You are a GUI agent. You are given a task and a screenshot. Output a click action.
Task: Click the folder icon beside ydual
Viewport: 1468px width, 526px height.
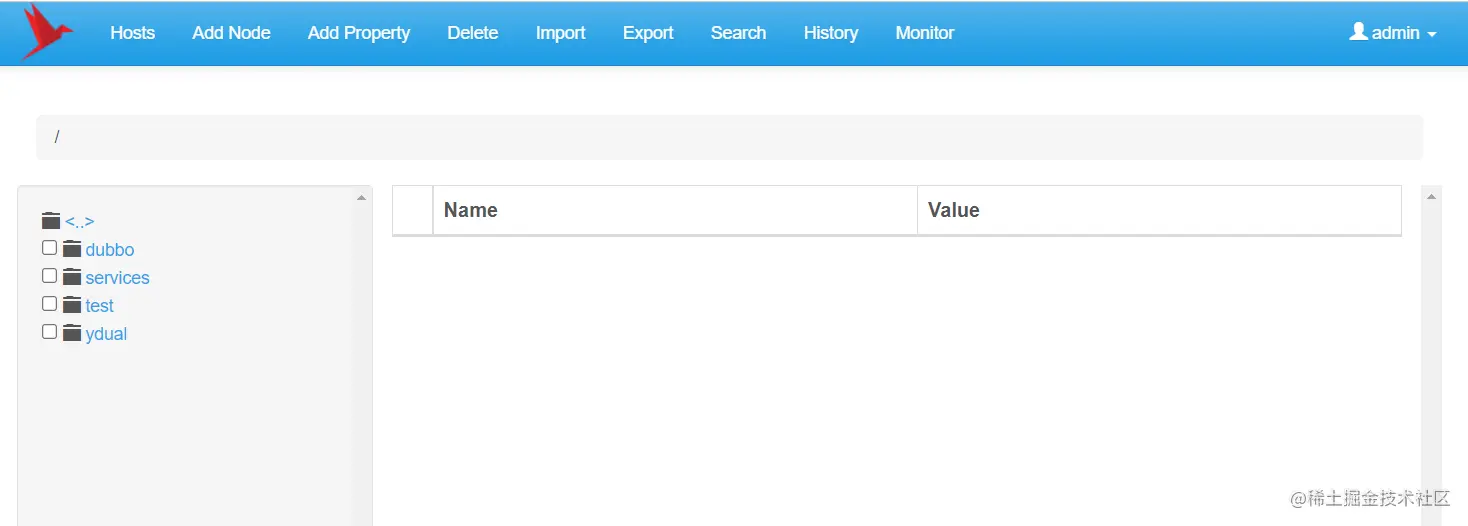coord(72,333)
